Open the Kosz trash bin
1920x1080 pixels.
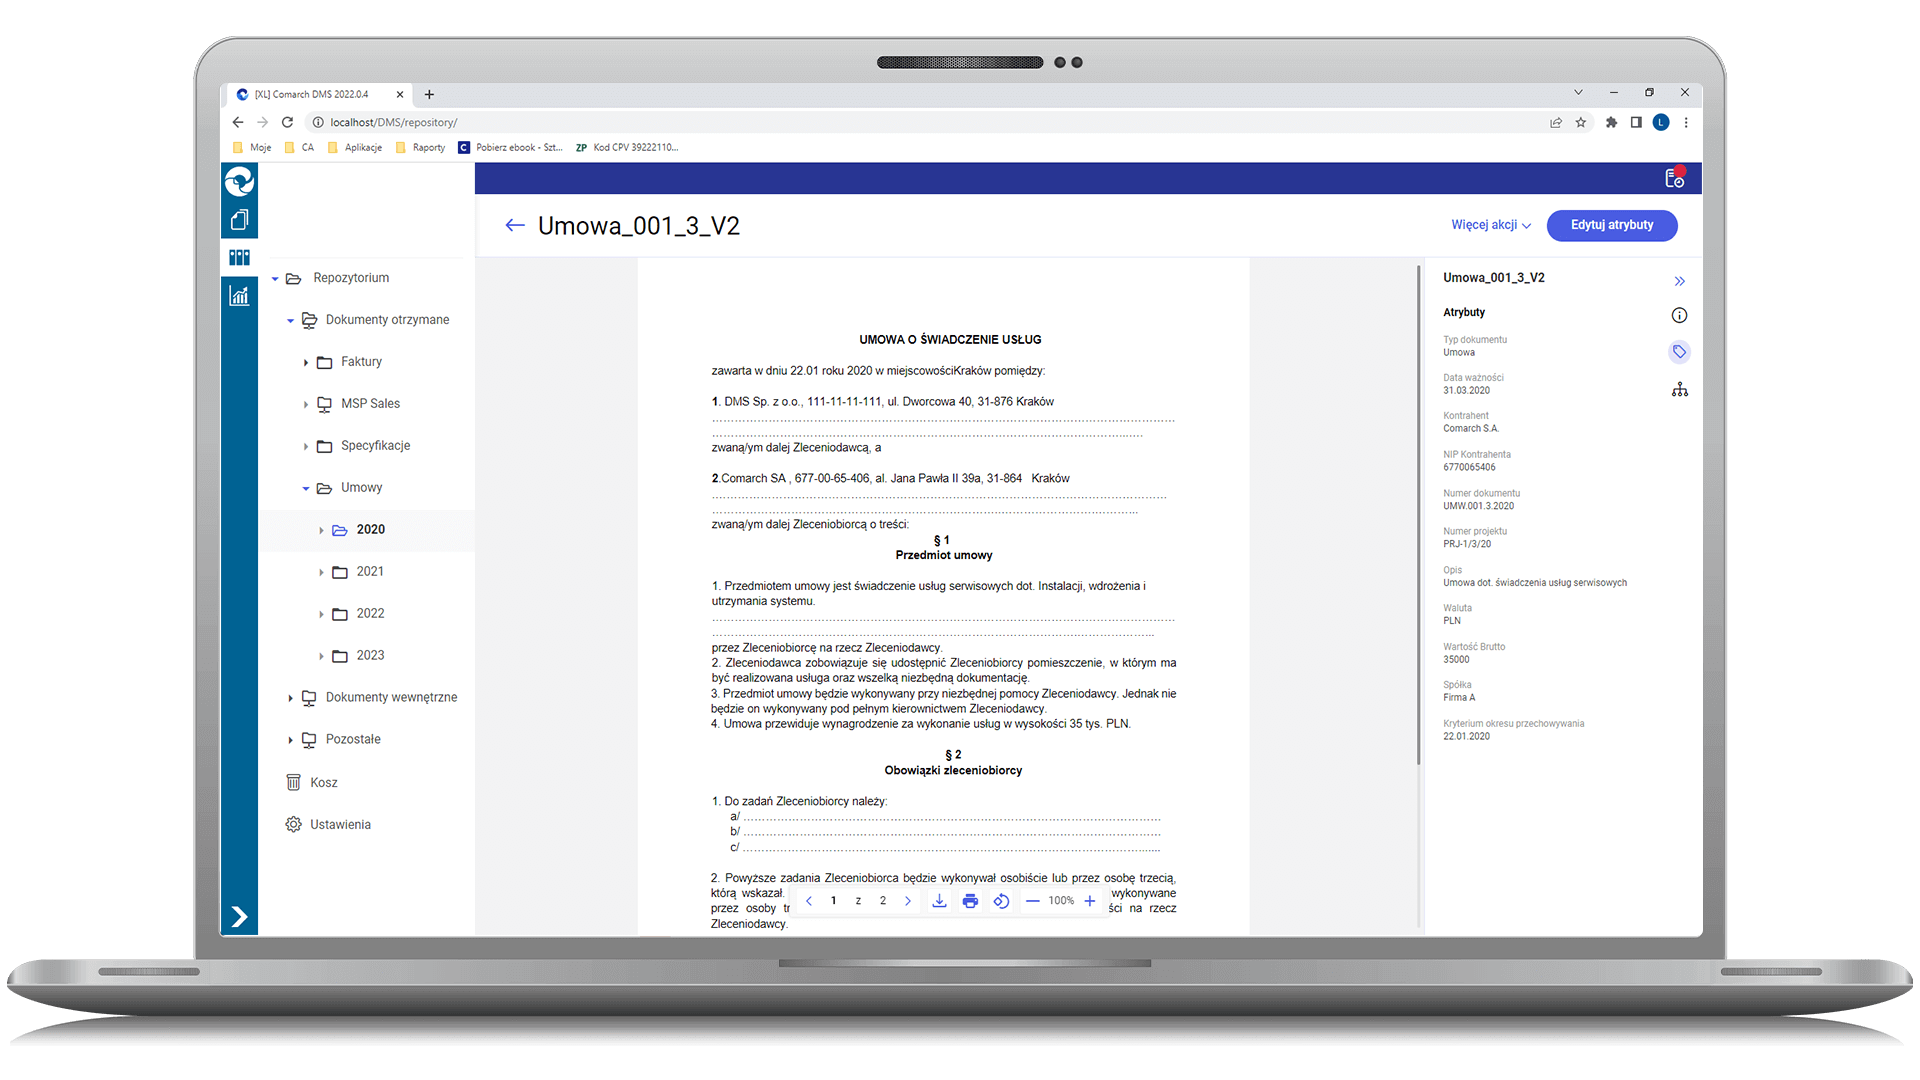tap(312, 782)
